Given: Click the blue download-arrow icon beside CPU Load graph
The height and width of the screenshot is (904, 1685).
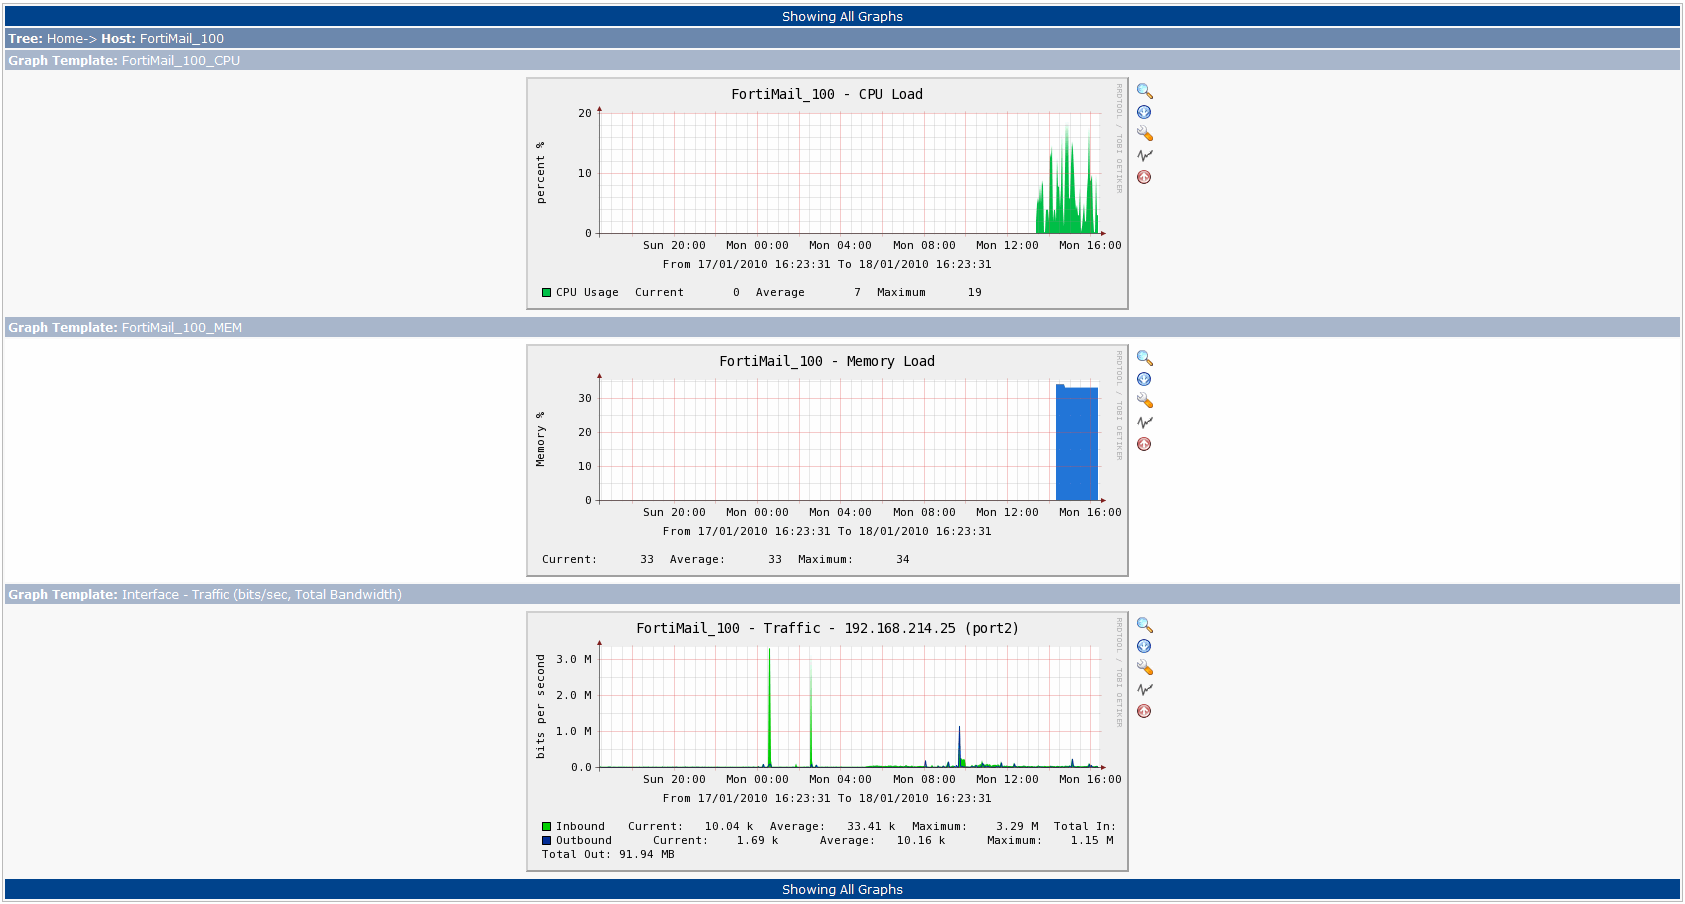Looking at the screenshot, I should (x=1144, y=112).
